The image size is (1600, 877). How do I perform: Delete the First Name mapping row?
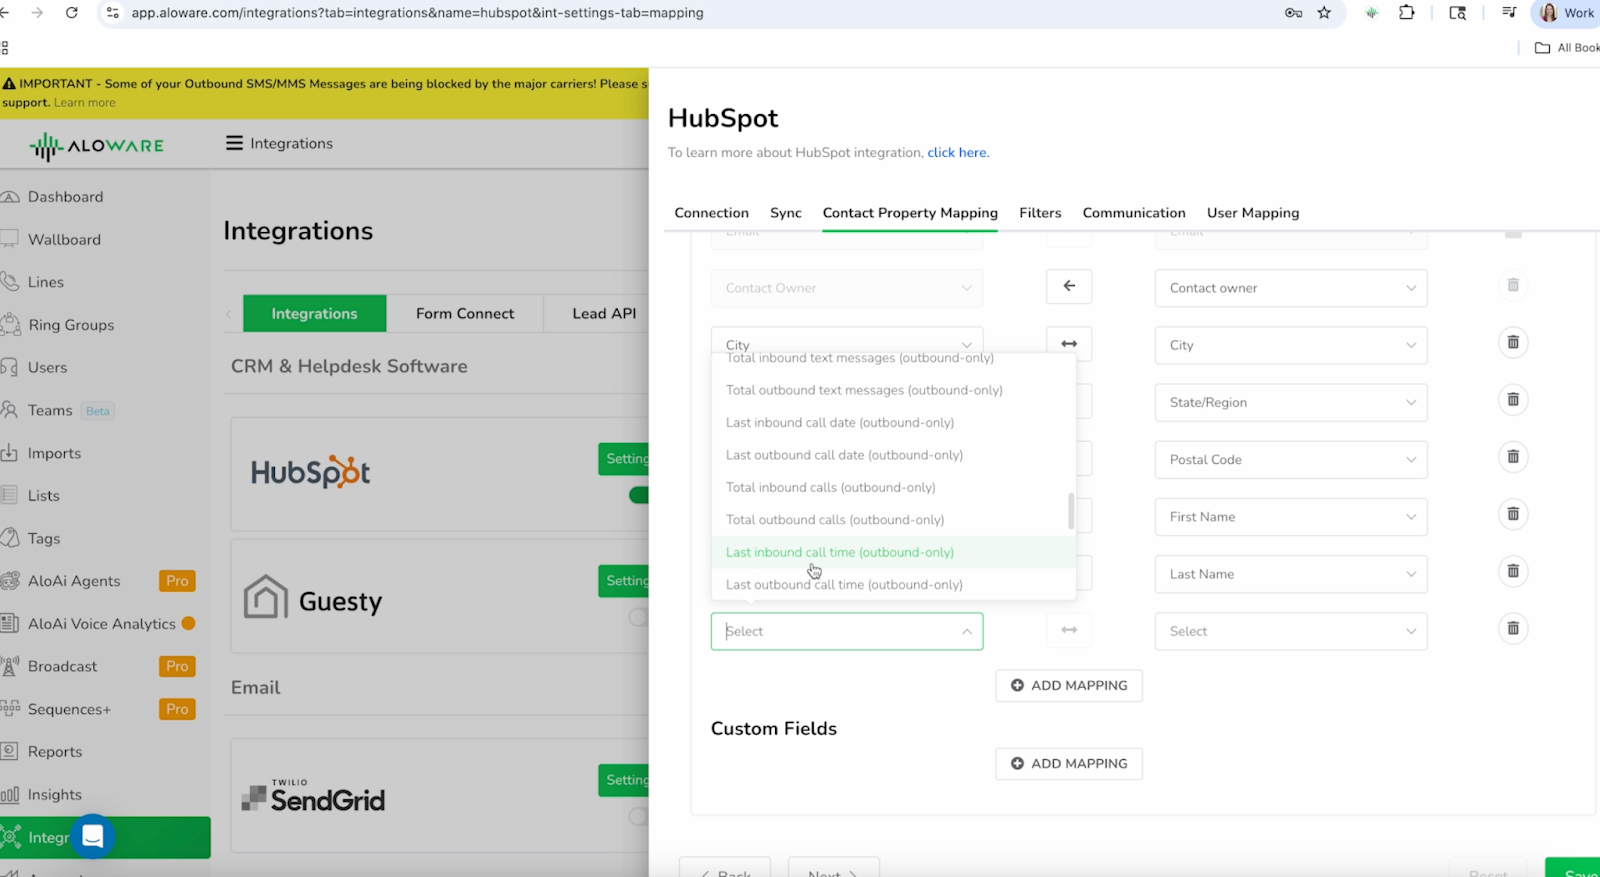[1513, 513]
